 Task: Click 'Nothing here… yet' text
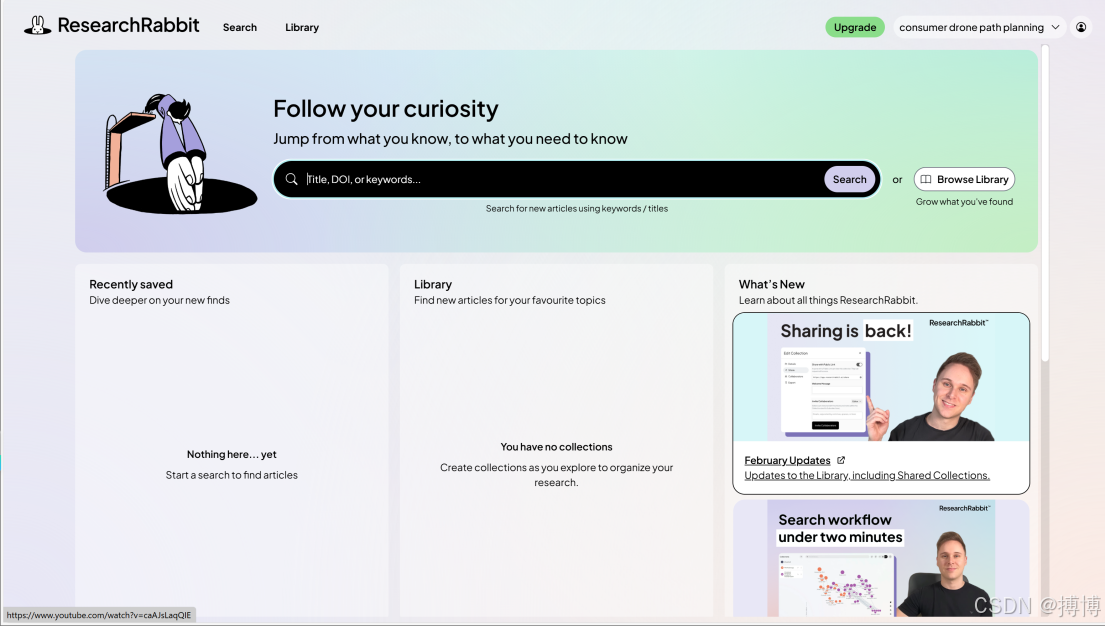click(x=232, y=454)
